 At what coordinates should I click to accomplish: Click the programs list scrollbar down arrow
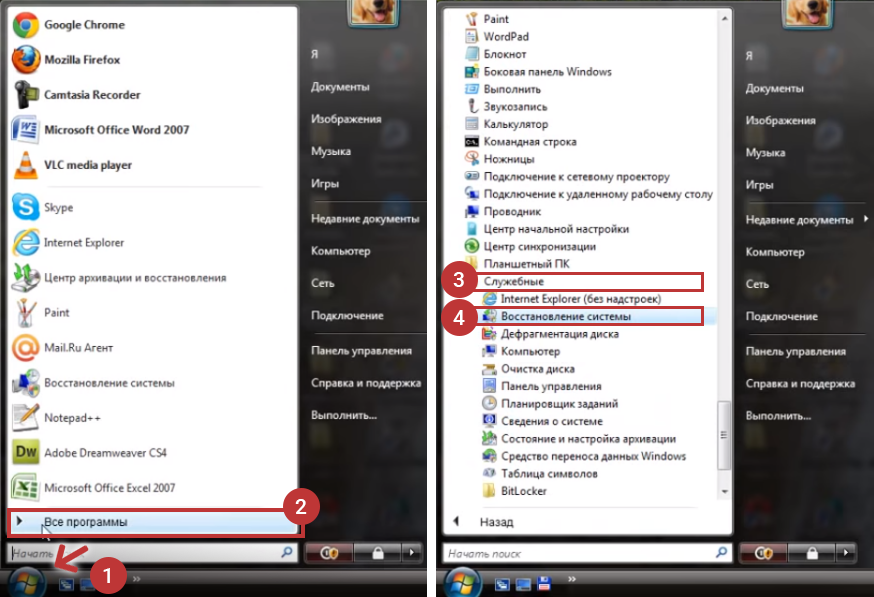(724, 491)
